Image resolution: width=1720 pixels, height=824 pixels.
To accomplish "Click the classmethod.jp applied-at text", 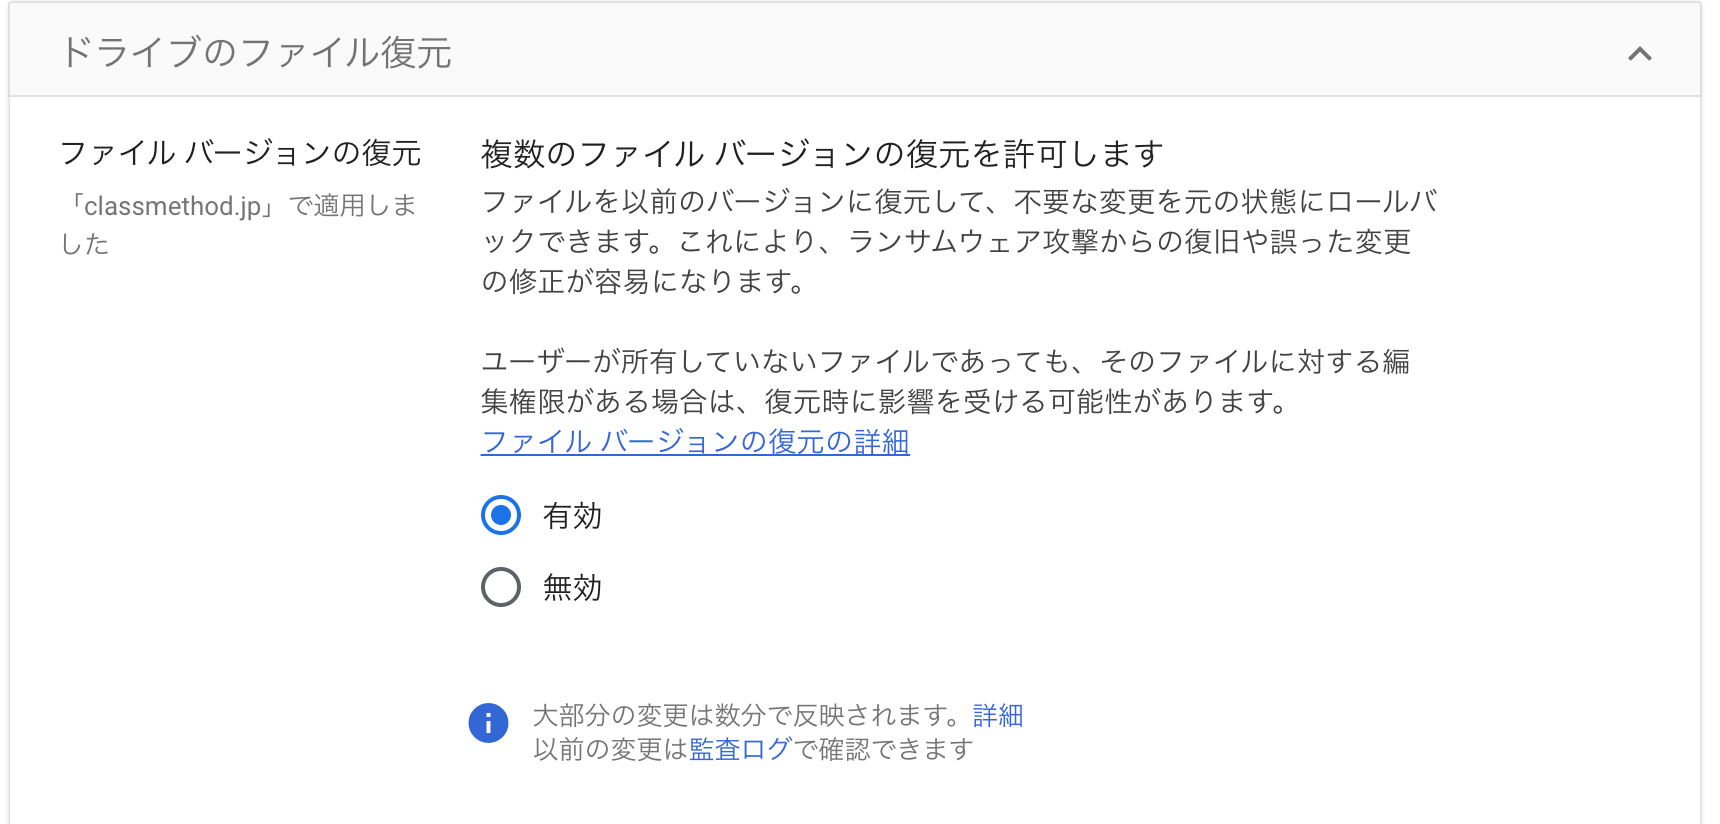I will [x=240, y=222].
